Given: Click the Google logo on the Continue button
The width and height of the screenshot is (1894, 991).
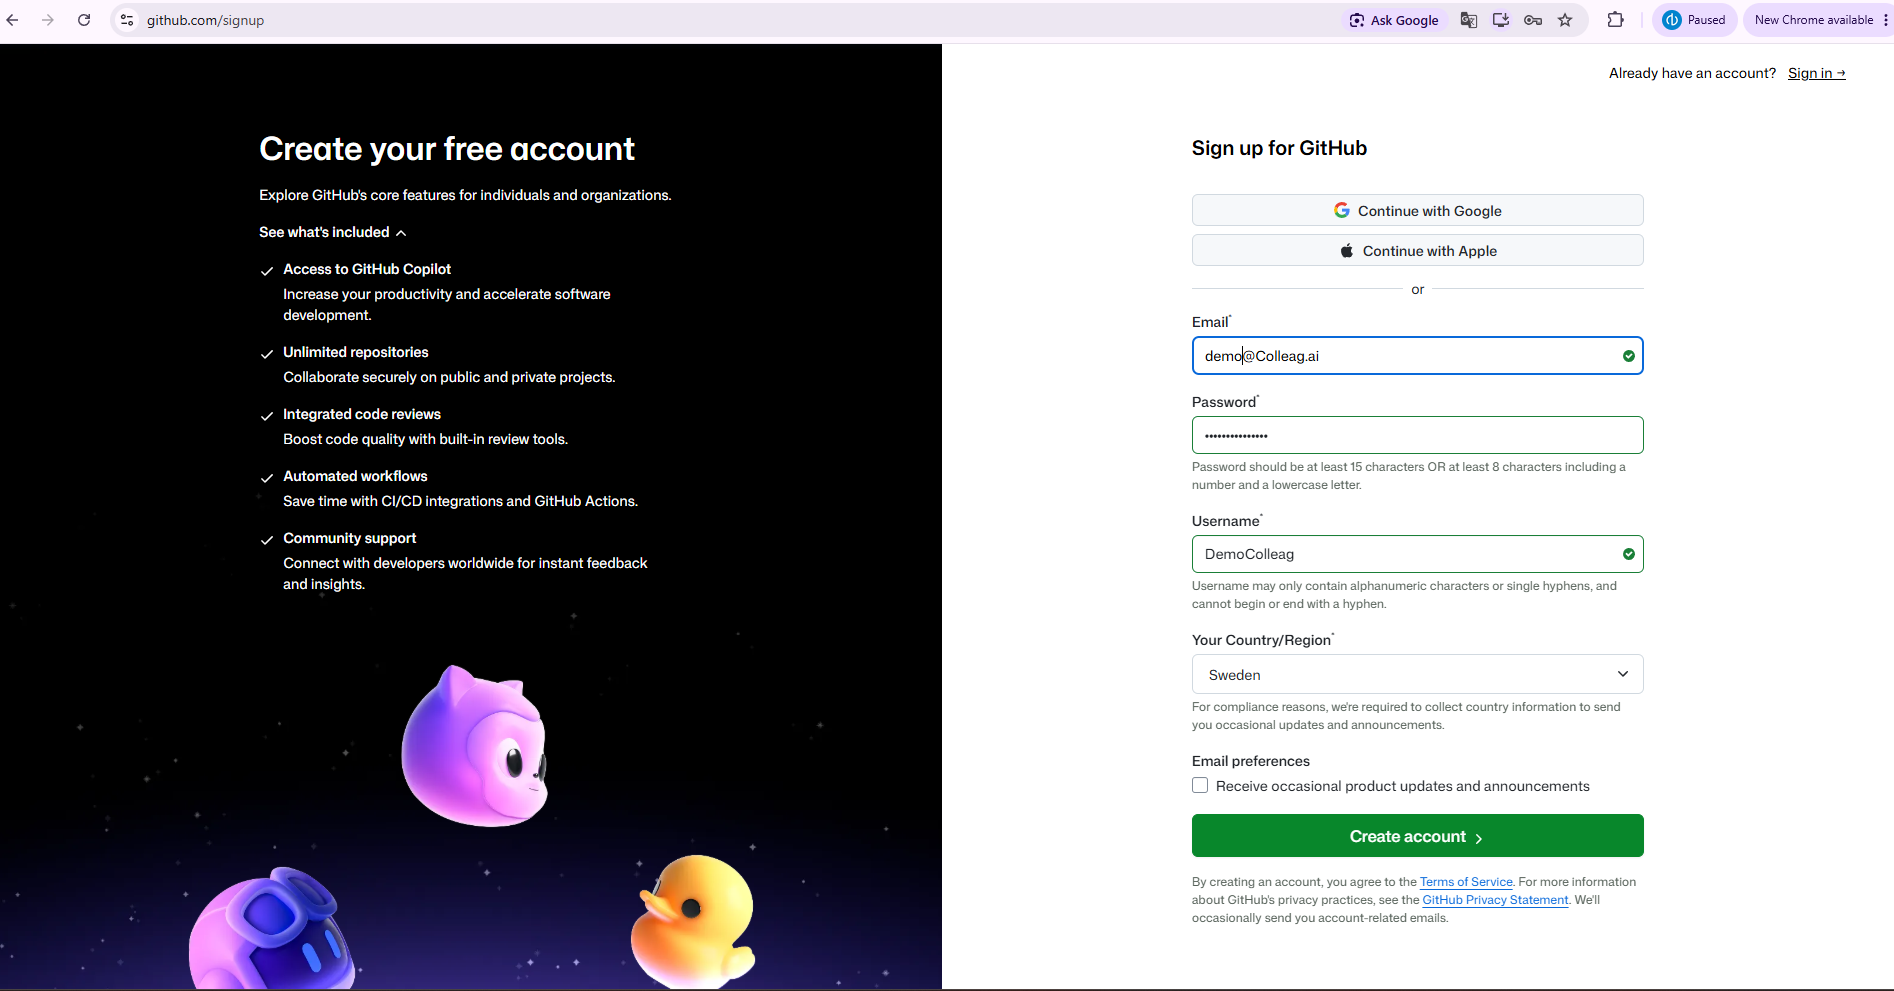Looking at the screenshot, I should point(1342,210).
